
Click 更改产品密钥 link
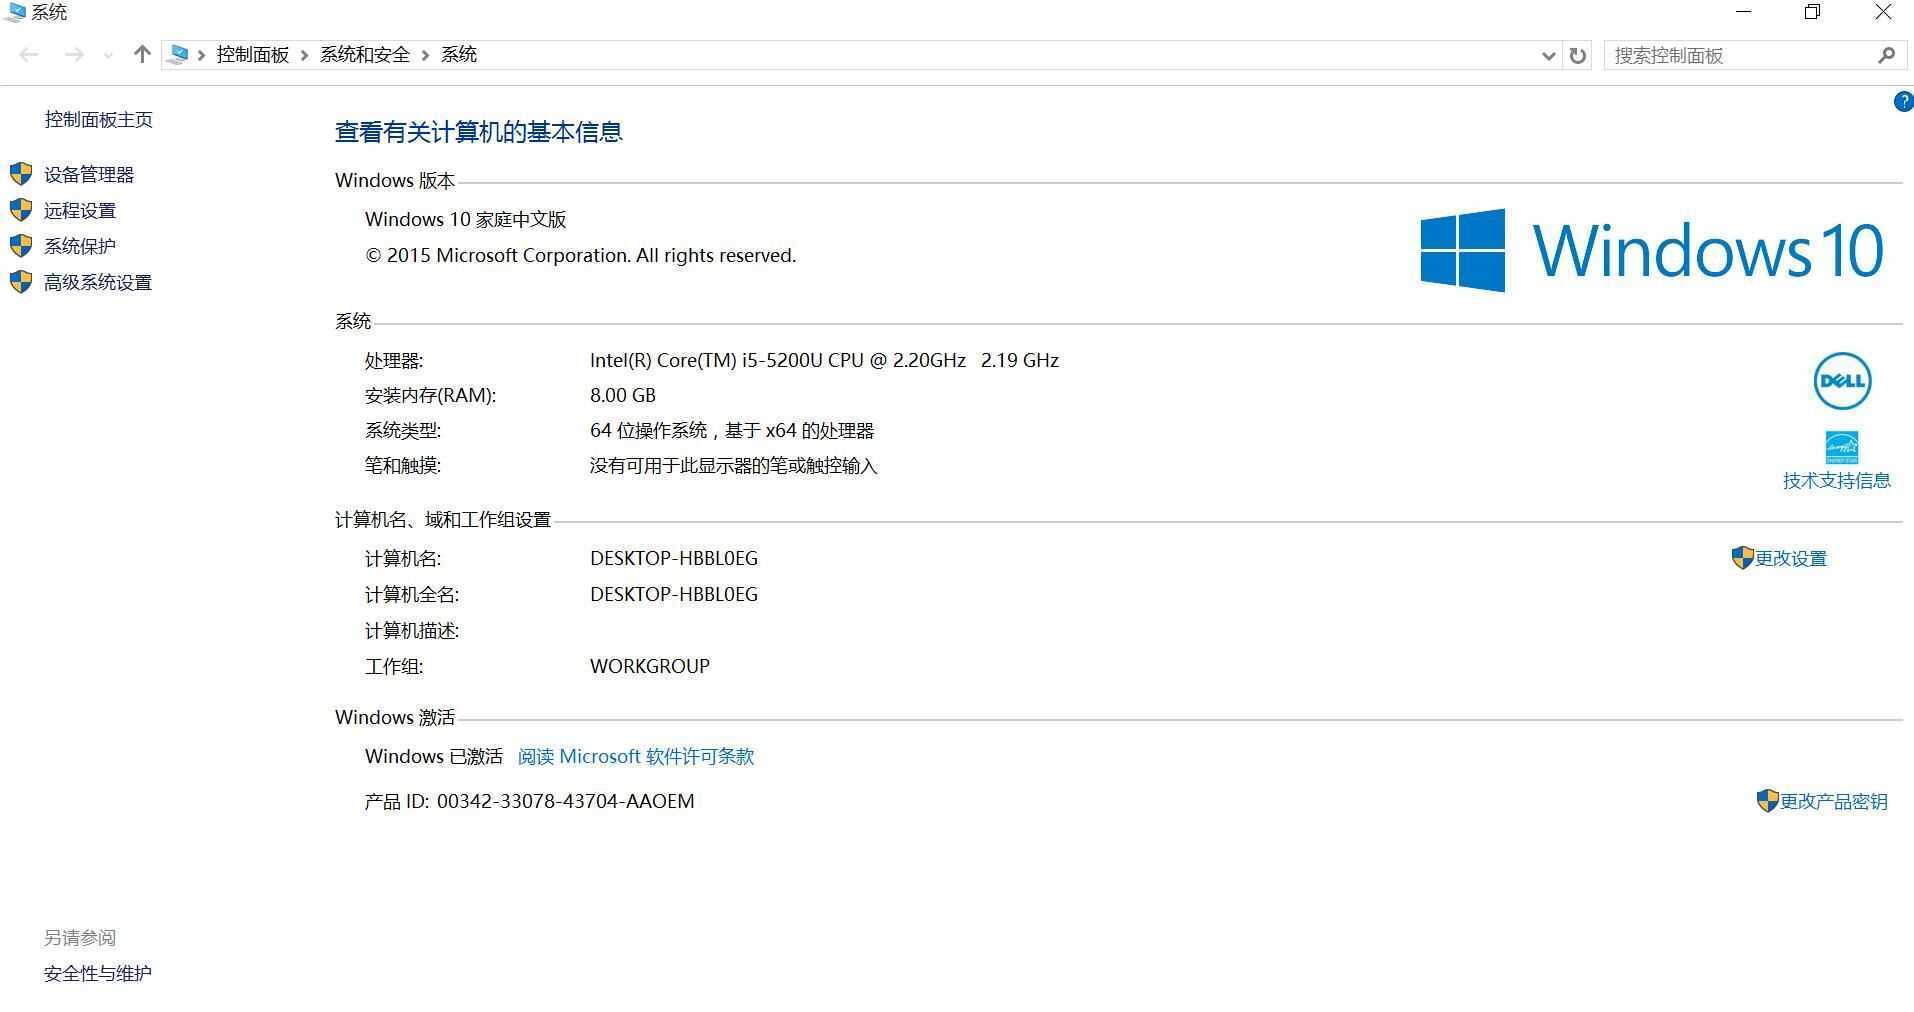(1834, 802)
